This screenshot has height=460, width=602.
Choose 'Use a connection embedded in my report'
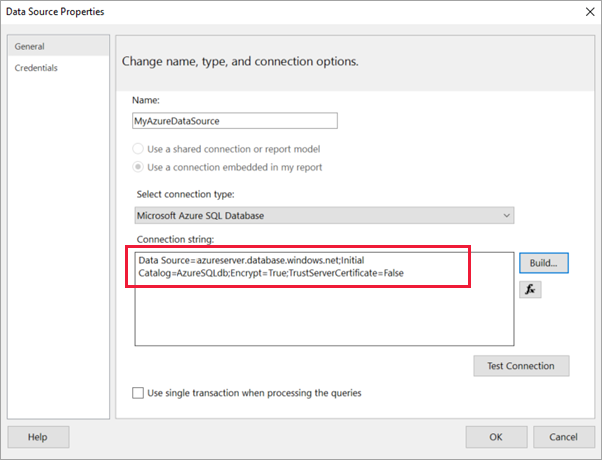pos(140,167)
